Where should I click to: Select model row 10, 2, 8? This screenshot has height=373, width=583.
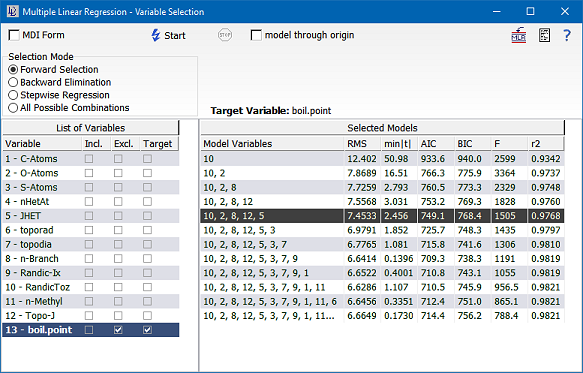382,187
